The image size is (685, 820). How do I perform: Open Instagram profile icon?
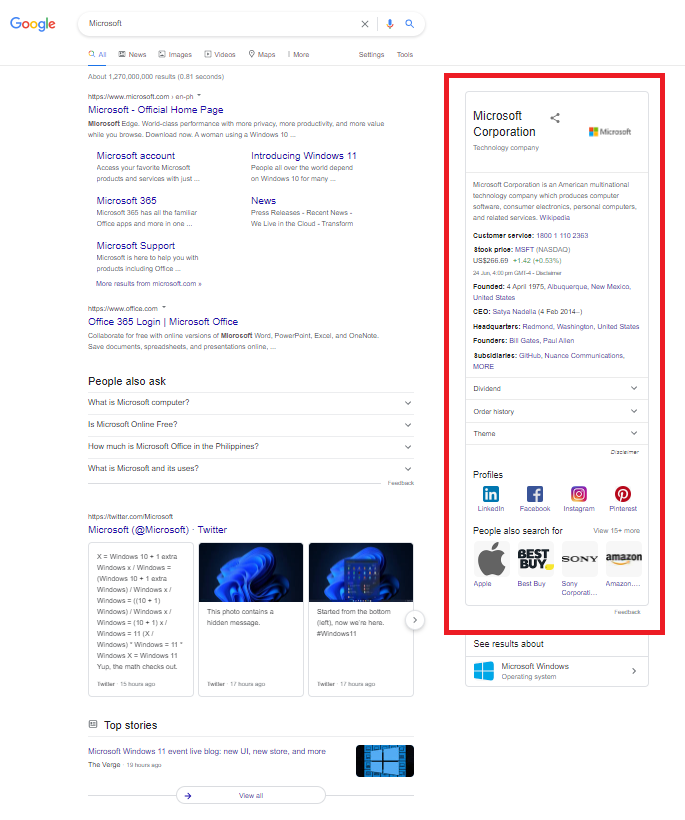[x=579, y=494]
